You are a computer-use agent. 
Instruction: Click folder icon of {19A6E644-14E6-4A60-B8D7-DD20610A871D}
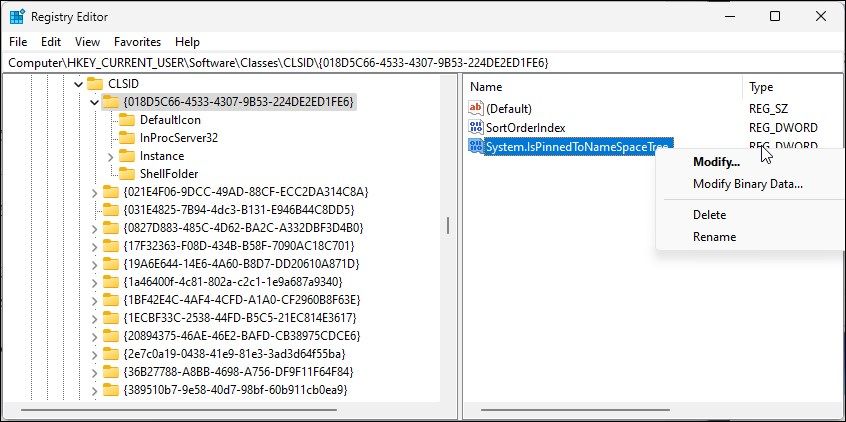pos(111,264)
